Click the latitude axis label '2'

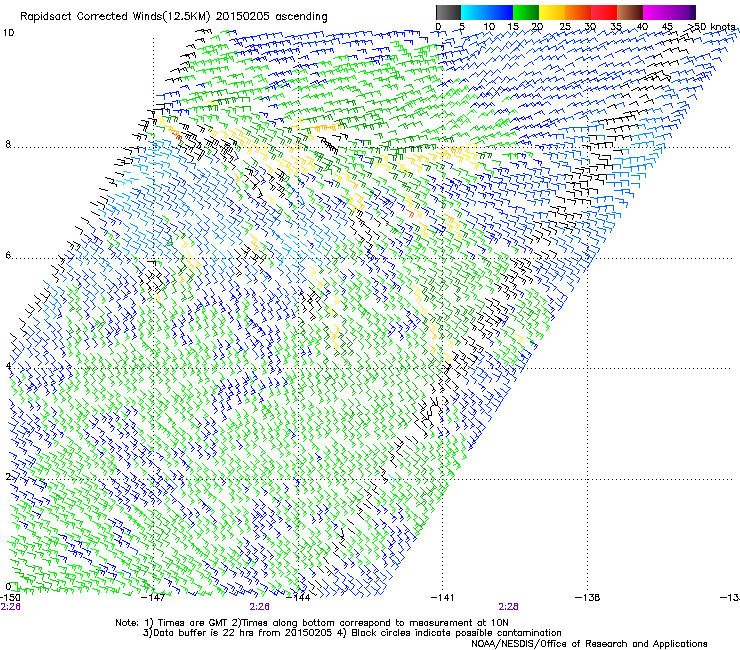(8, 476)
